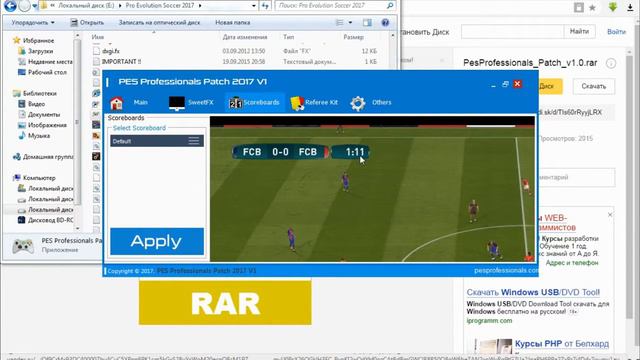
Task: Sort by Дата изменения column header
Action: point(245,37)
